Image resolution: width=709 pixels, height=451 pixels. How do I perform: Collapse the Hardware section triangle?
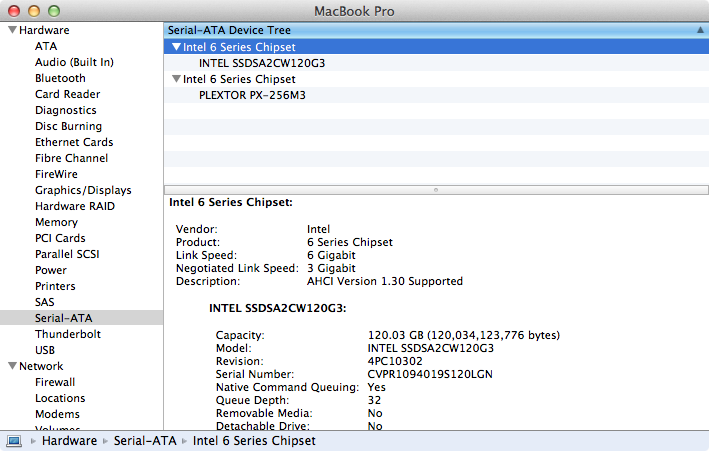[x=13, y=30]
